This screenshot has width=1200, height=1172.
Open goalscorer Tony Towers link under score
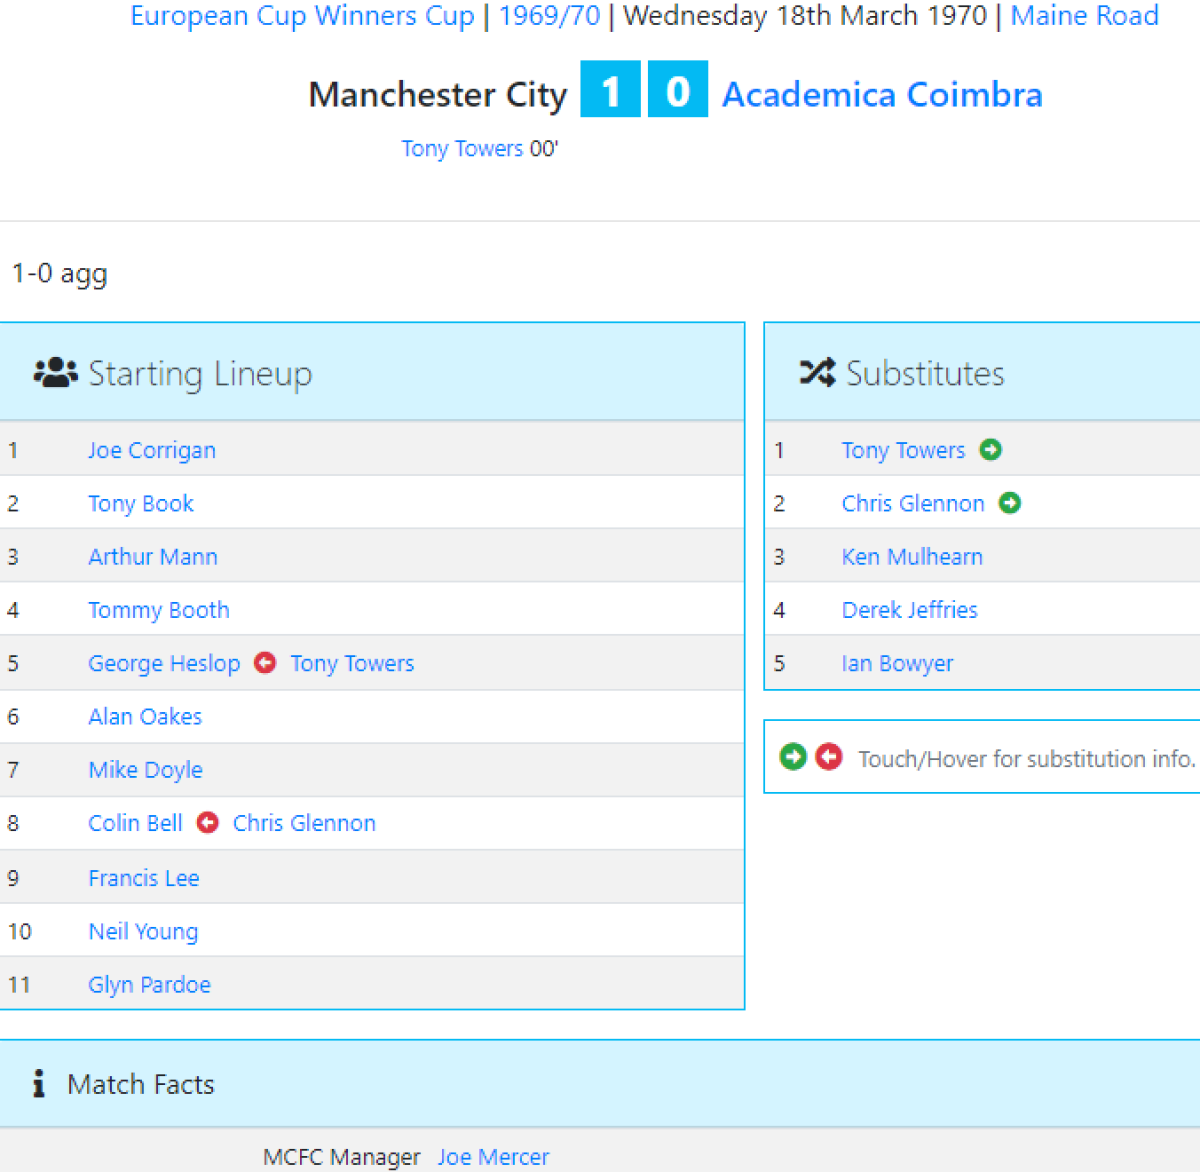[462, 149]
